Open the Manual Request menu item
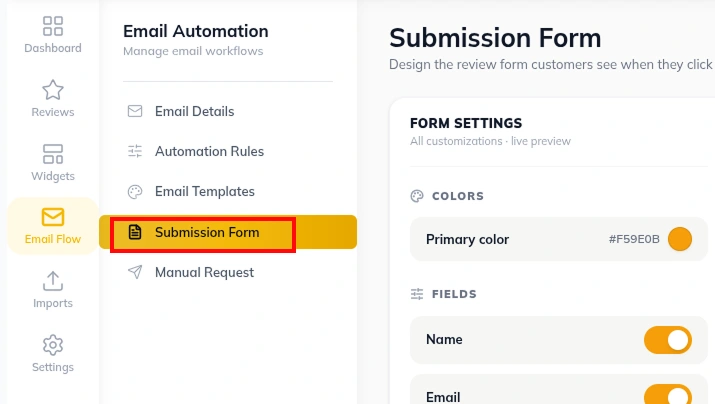The height and width of the screenshot is (404, 715). (228, 272)
